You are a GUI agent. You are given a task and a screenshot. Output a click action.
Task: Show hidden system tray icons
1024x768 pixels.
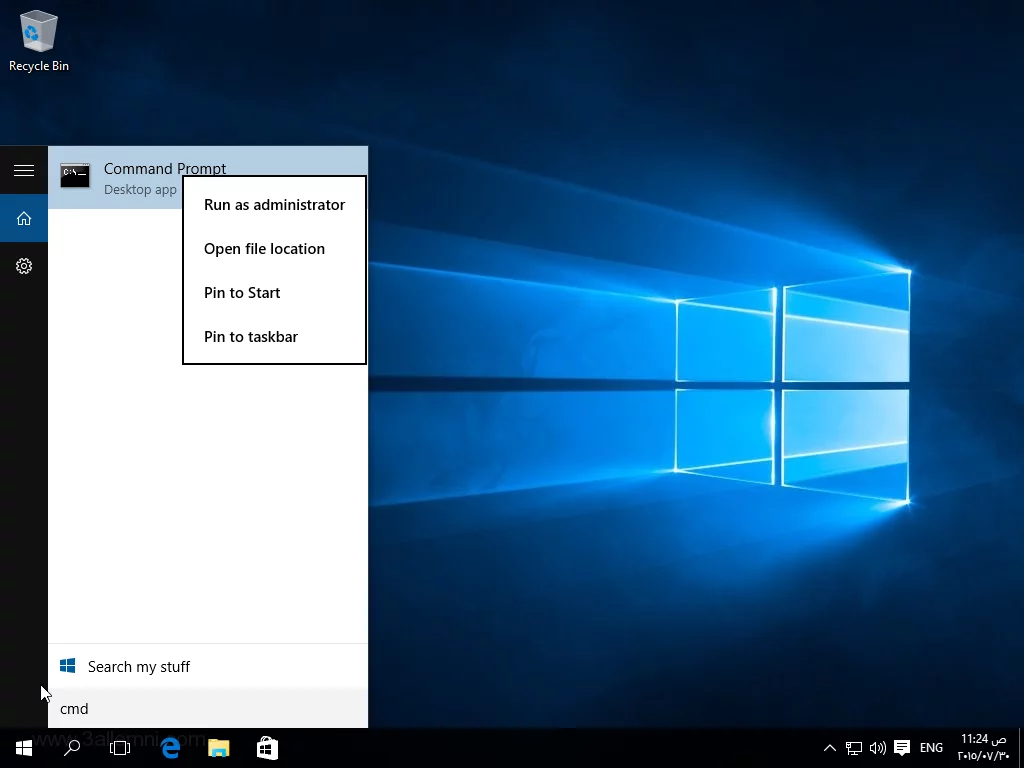pyautogui.click(x=829, y=748)
